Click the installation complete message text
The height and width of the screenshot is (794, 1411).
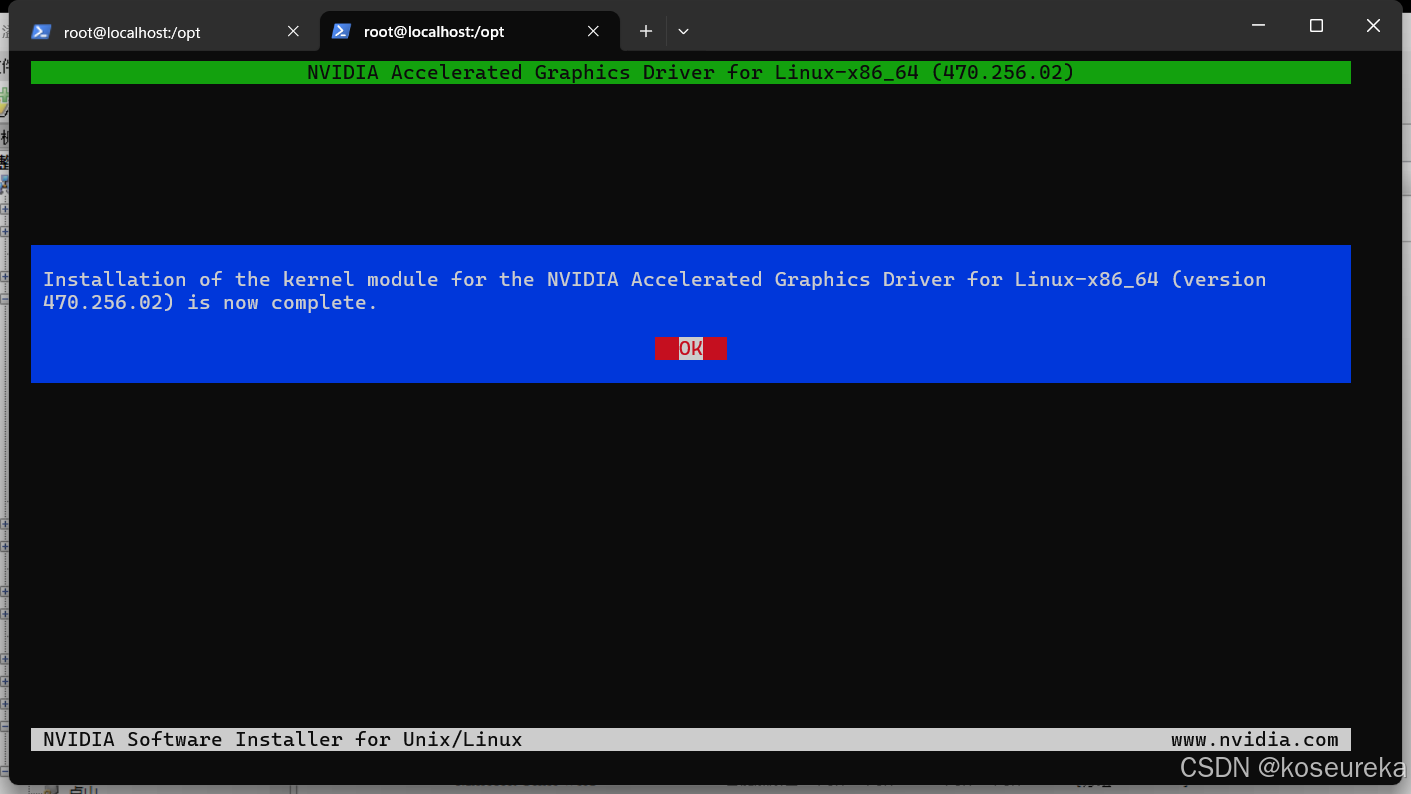[655, 291]
